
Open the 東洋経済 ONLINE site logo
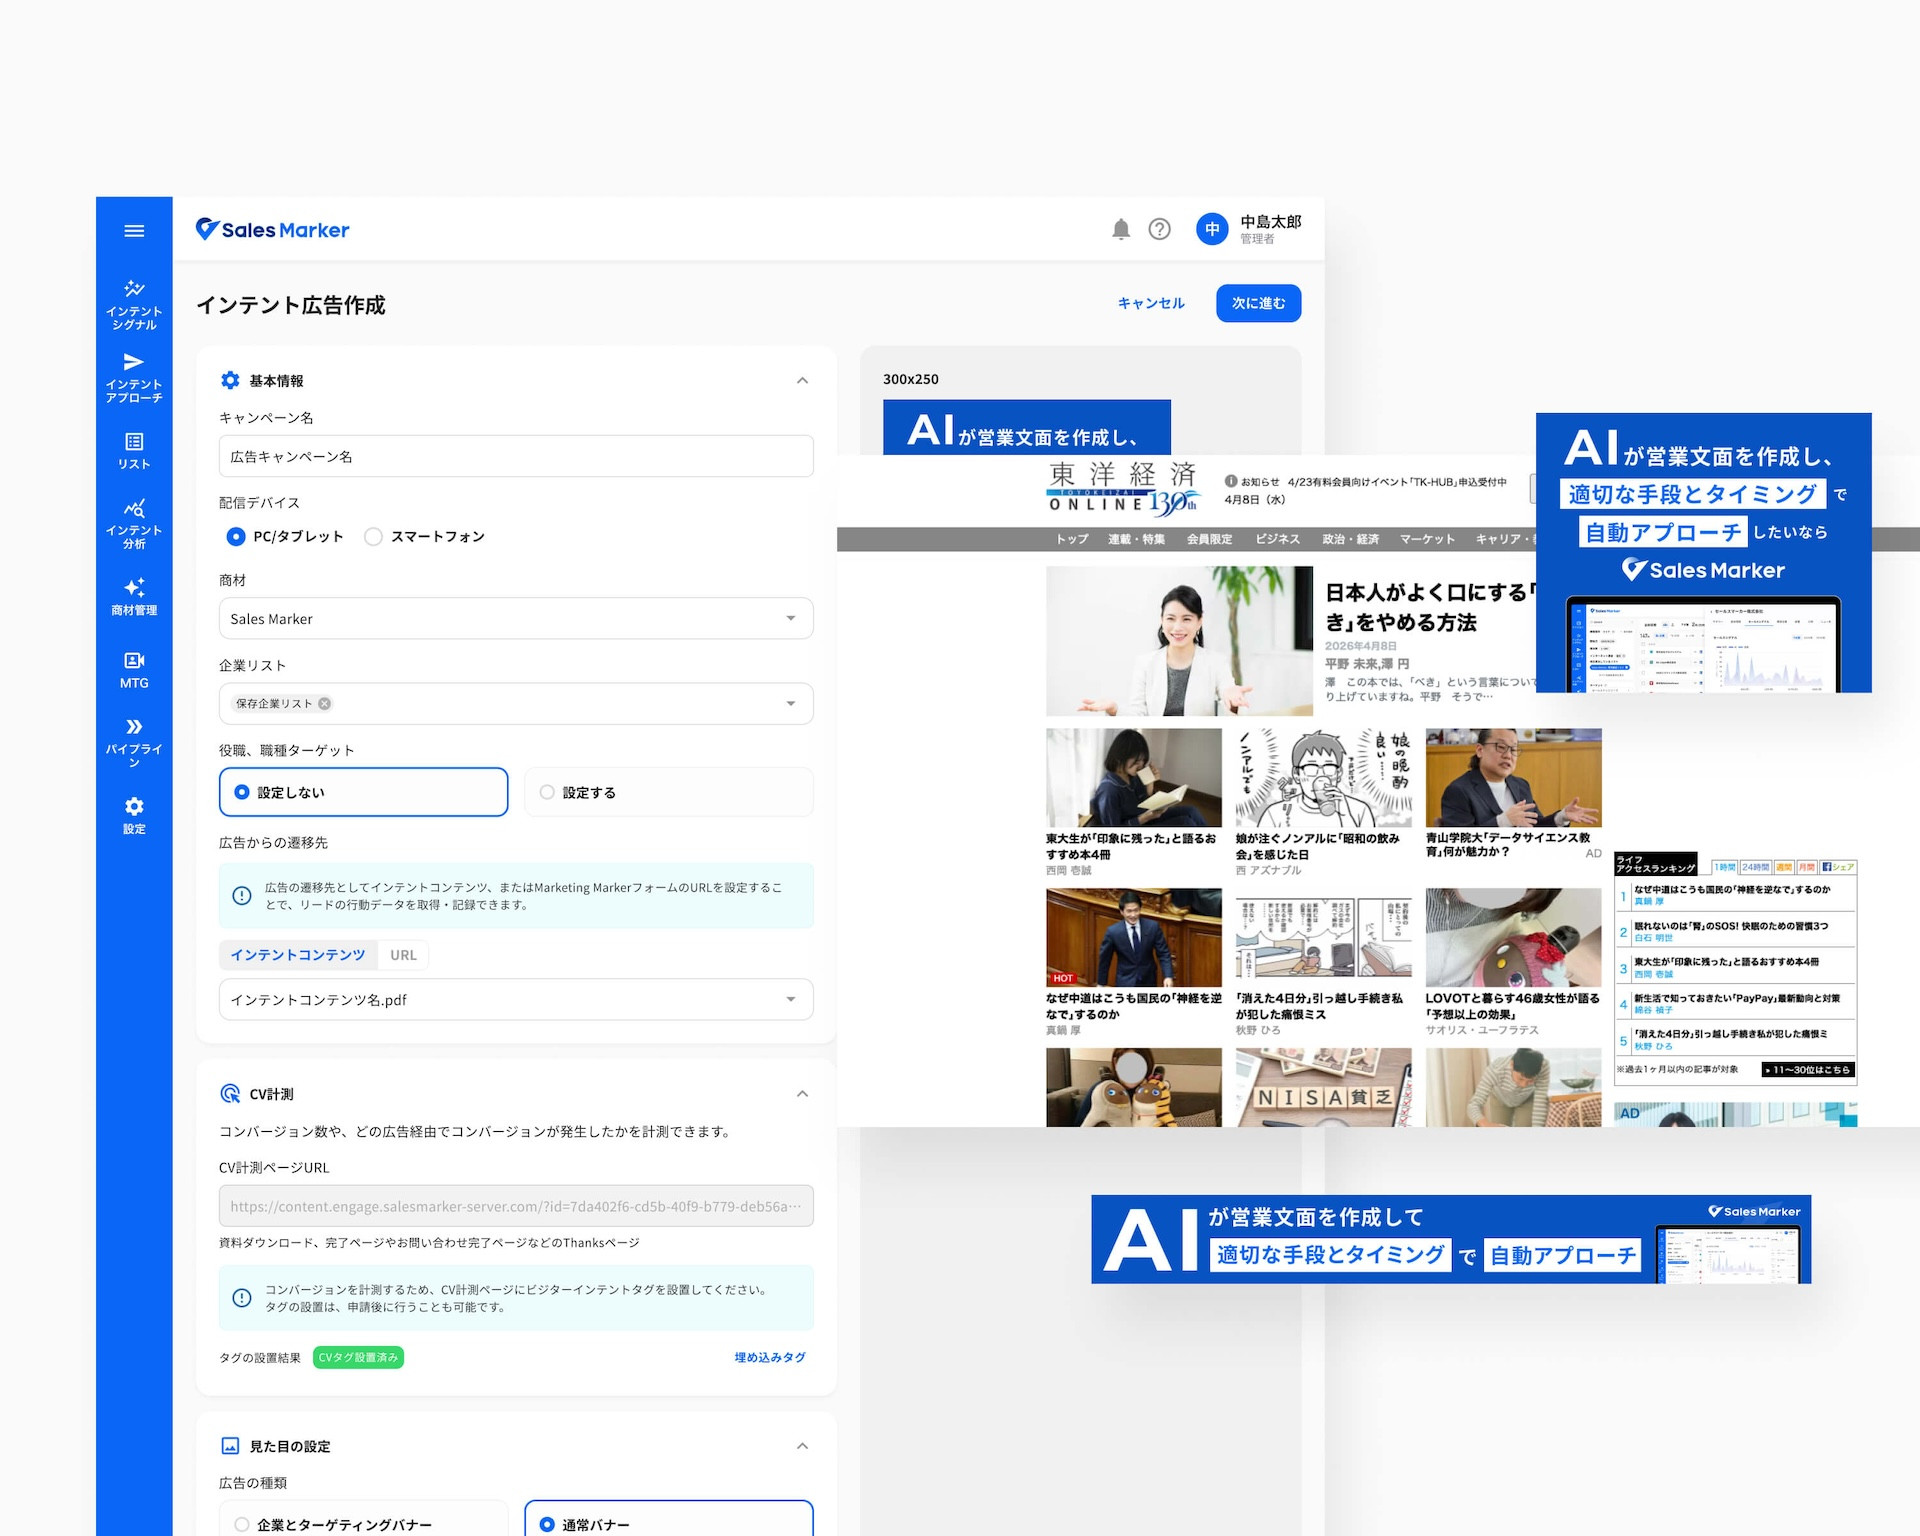pos(1122,488)
